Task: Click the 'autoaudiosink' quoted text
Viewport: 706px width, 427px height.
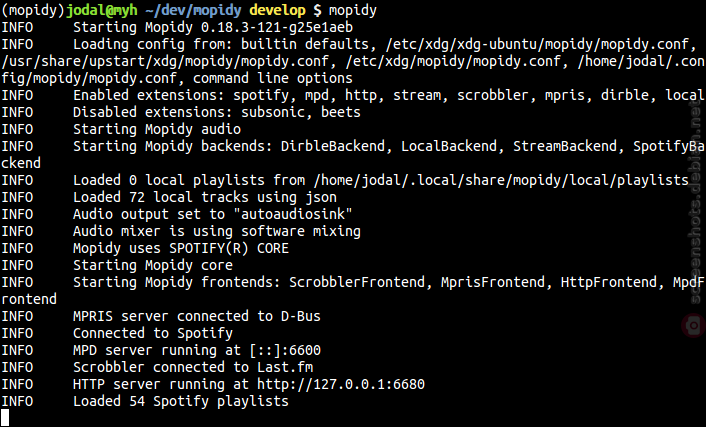Action: click(293, 214)
